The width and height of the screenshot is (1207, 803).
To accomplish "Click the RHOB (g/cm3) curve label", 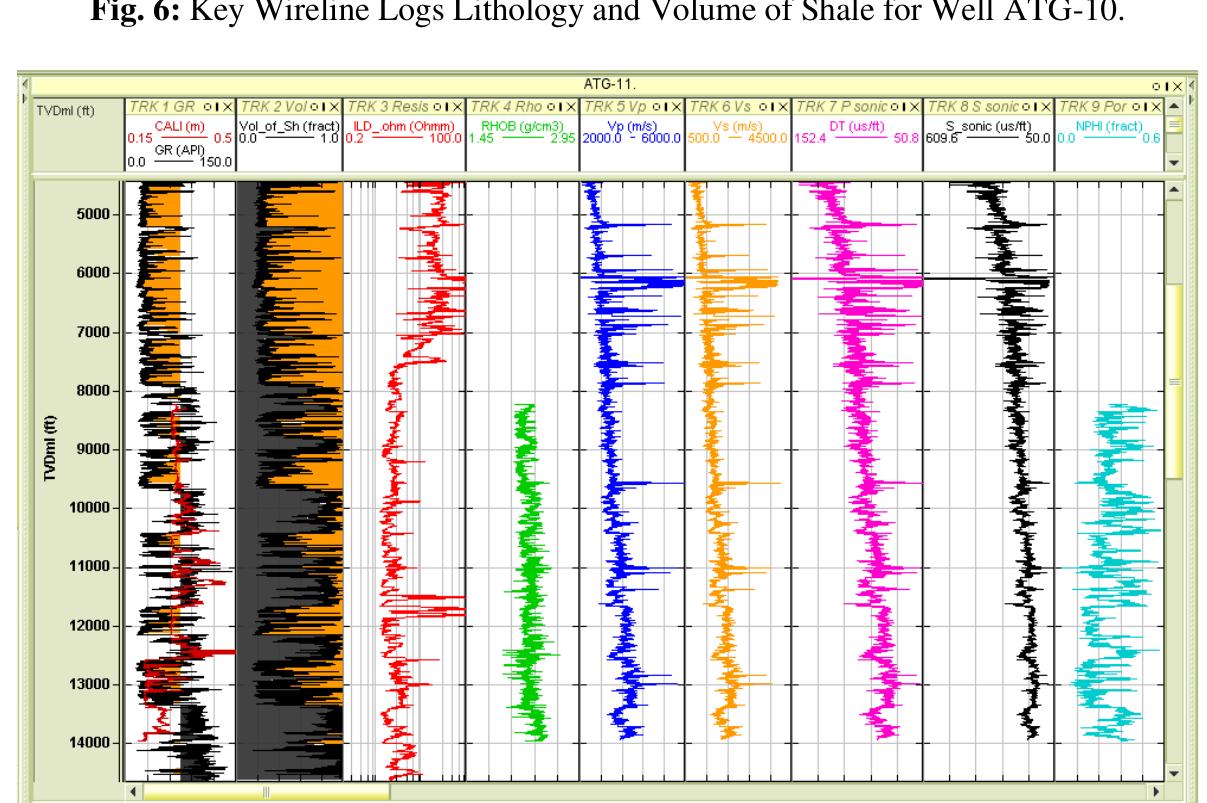I will point(522,125).
